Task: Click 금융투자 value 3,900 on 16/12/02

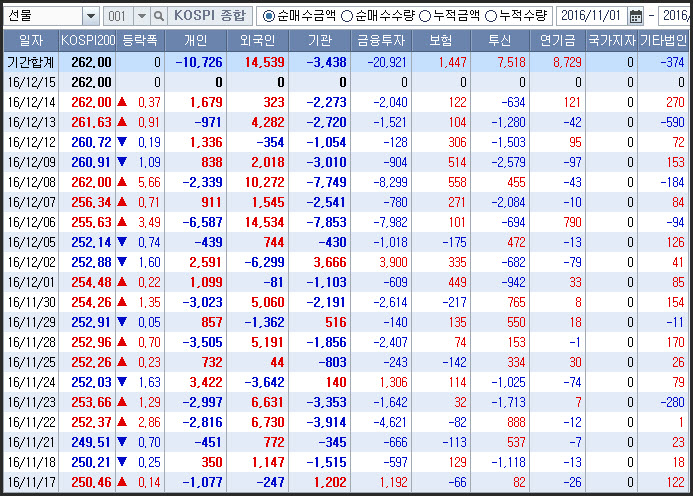Action: 393,263
